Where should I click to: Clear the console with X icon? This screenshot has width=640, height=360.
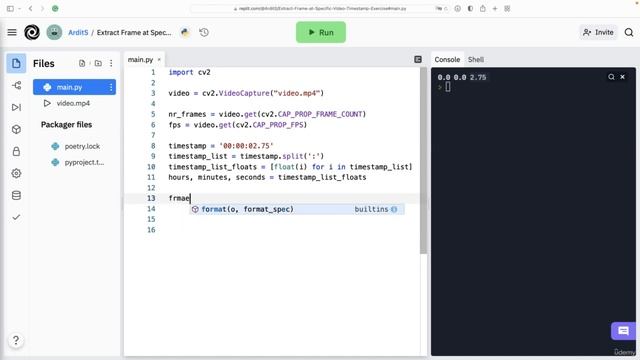[x=622, y=77]
